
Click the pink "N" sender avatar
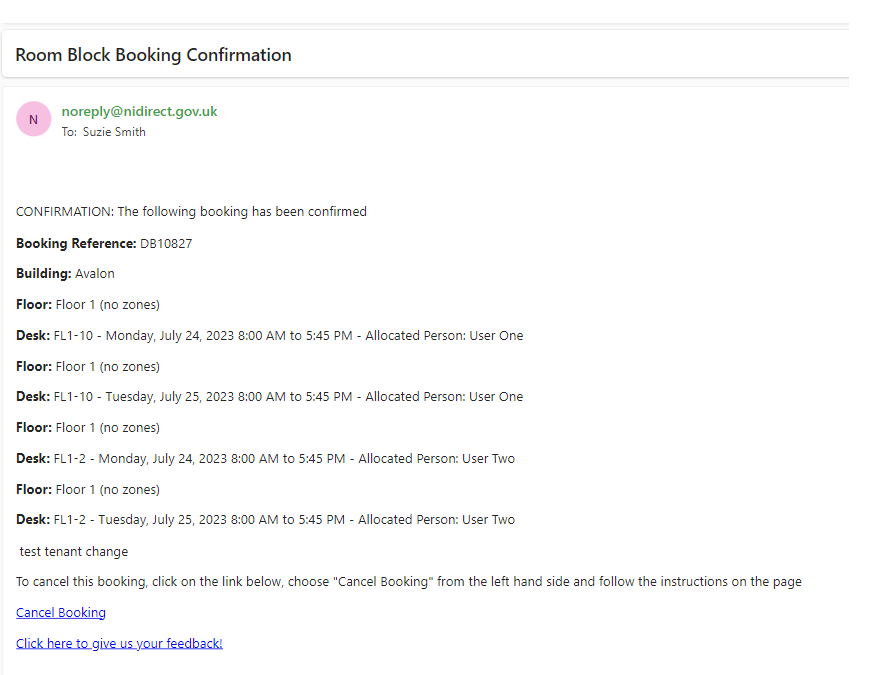tap(33, 119)
